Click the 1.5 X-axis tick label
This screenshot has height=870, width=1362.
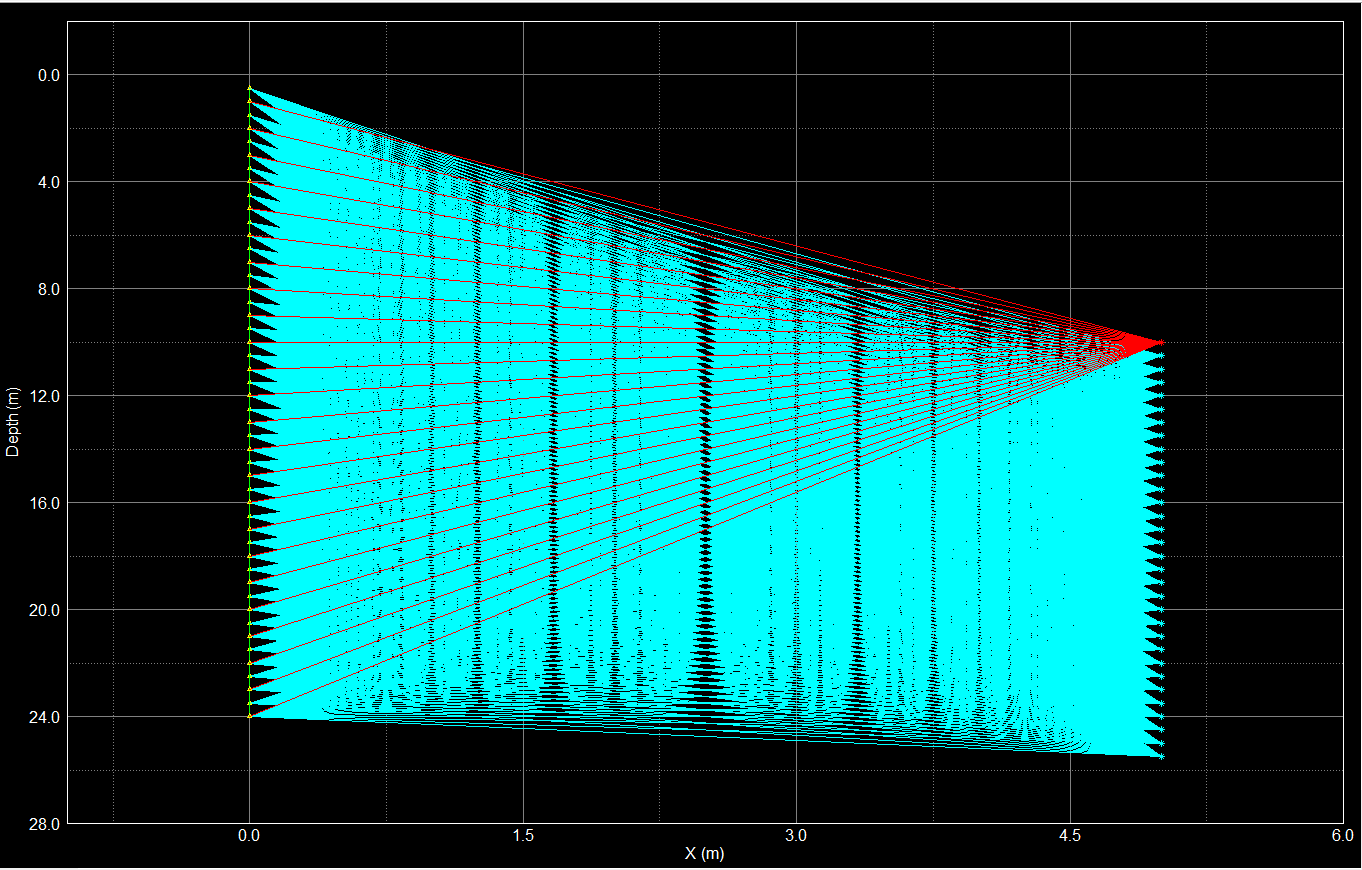[x=523, y=835]
